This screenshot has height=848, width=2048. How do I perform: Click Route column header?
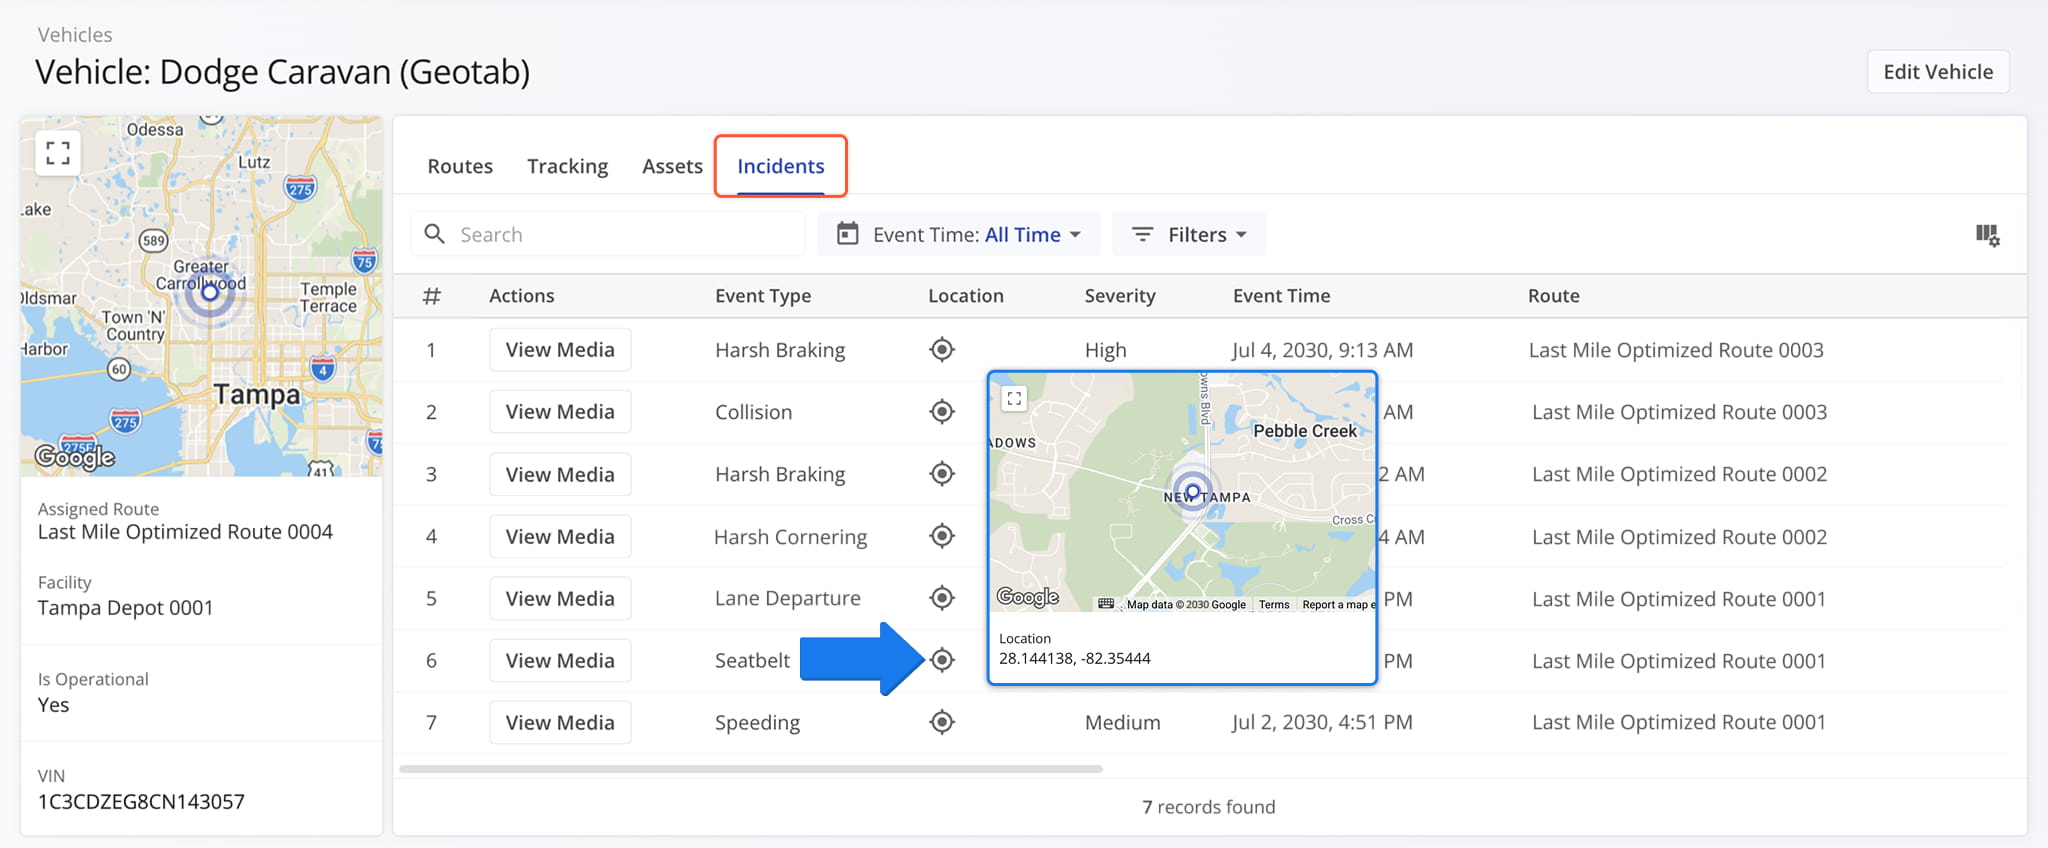(x=1553, y=296)
